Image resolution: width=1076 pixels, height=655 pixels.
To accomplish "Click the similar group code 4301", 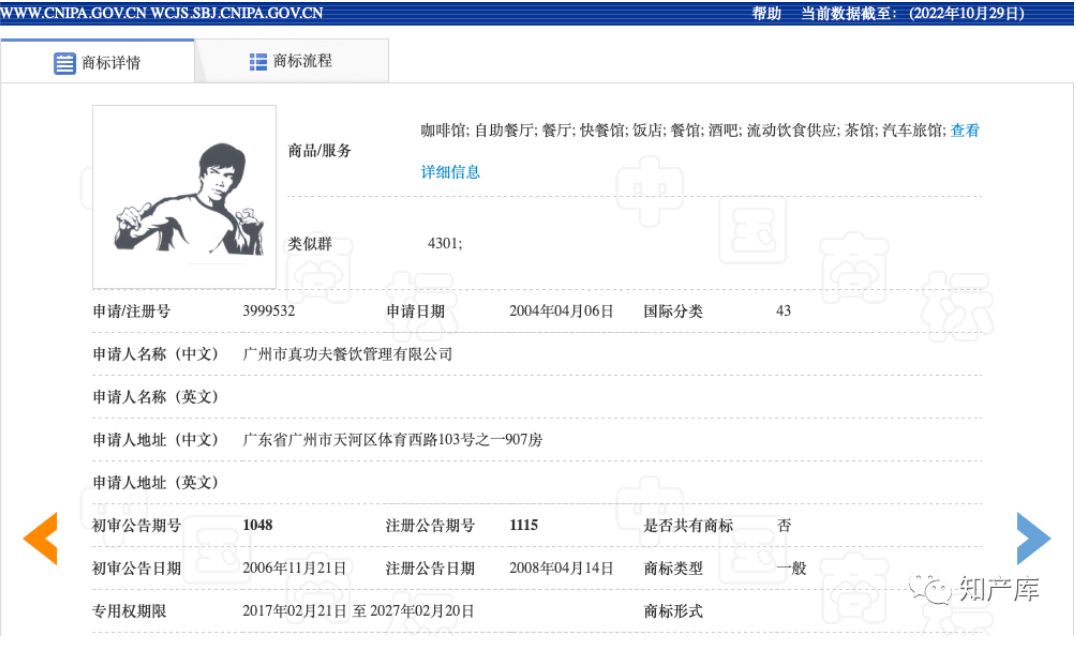I will pos(444,243).
